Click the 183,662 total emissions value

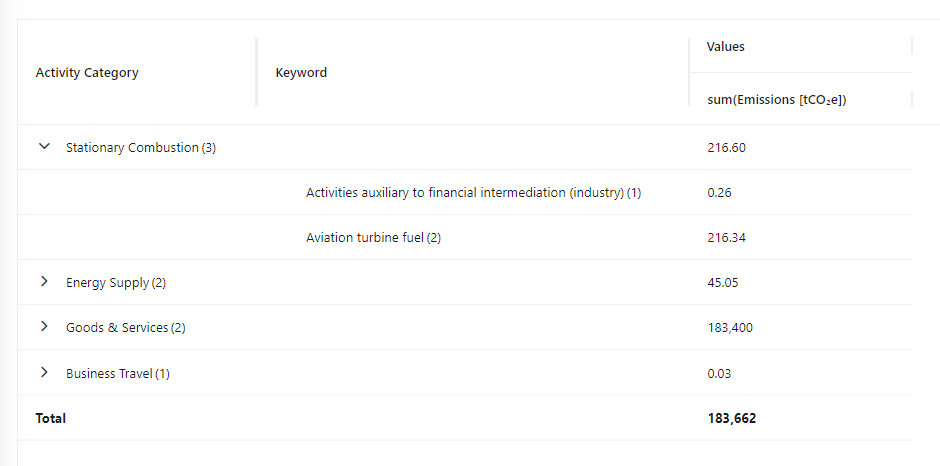coord(731,418)
